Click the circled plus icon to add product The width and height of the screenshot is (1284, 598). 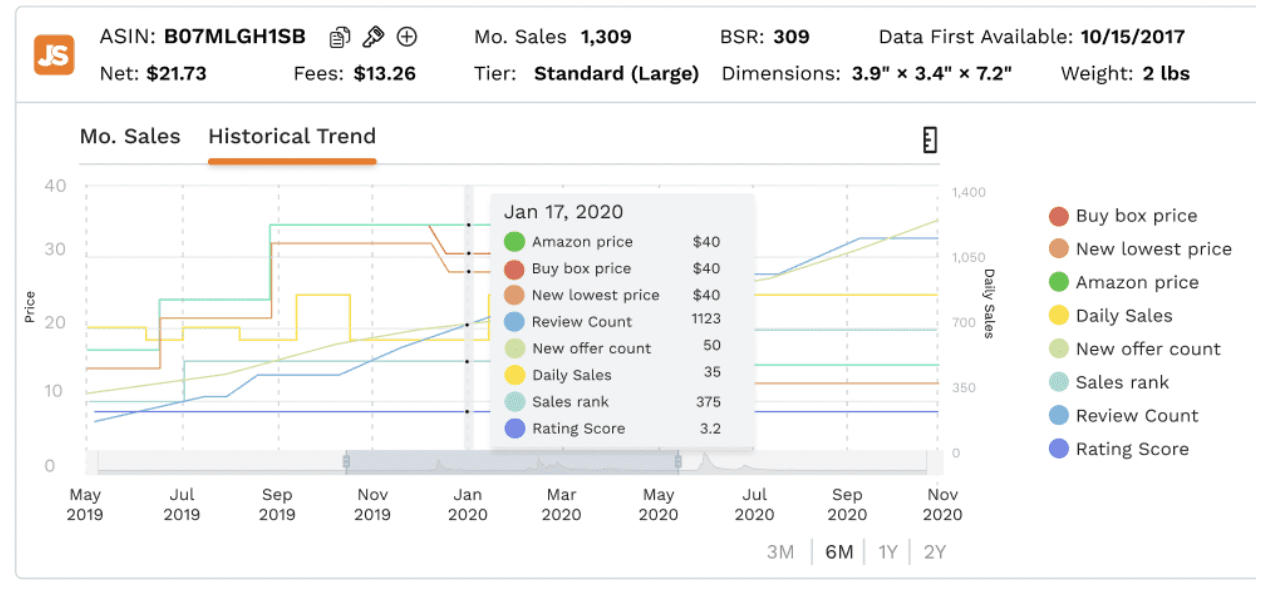pyautogui.click(x=407, y=37)
